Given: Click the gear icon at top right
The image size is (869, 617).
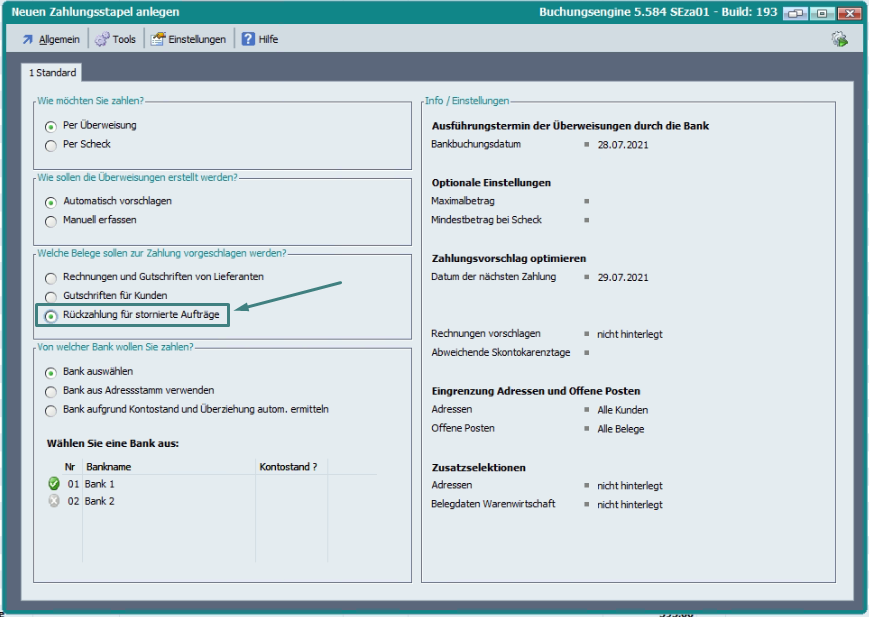Looking at the screenshot, I should [x=839, y=39].
